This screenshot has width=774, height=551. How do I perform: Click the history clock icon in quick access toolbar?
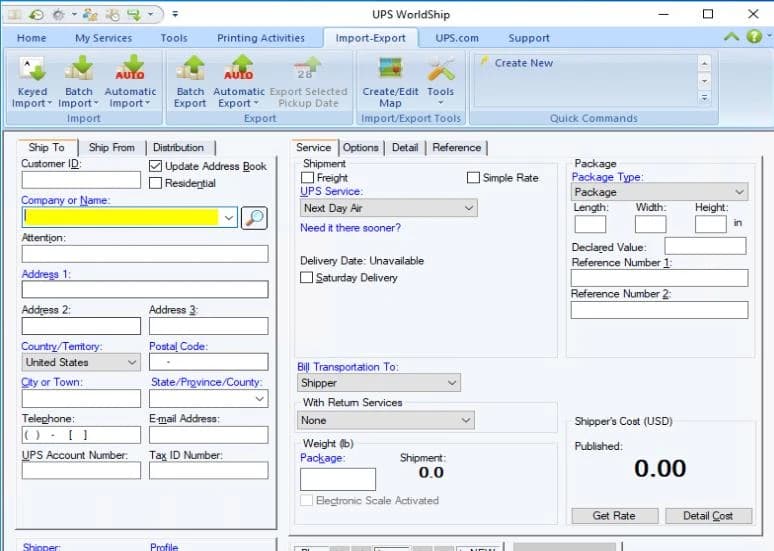coord(36,15)
